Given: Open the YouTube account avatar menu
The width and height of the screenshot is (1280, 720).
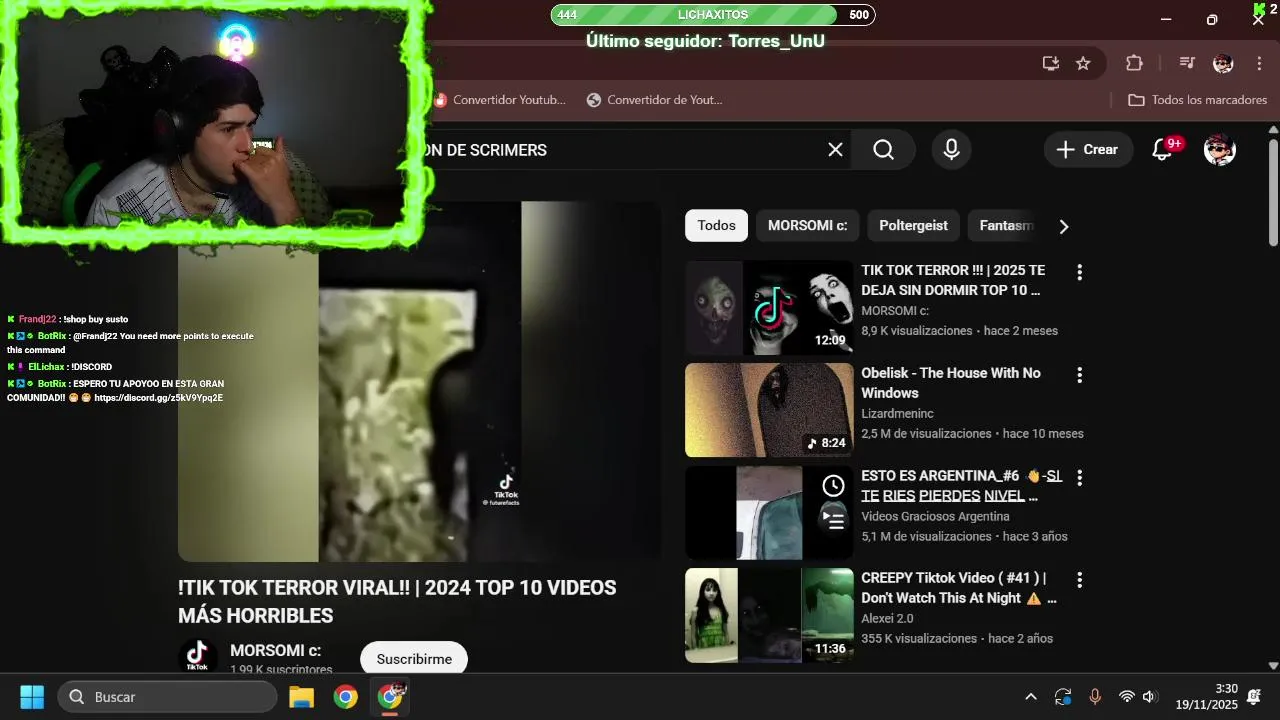Looking at the screenshot, I should pos(1219,150).
